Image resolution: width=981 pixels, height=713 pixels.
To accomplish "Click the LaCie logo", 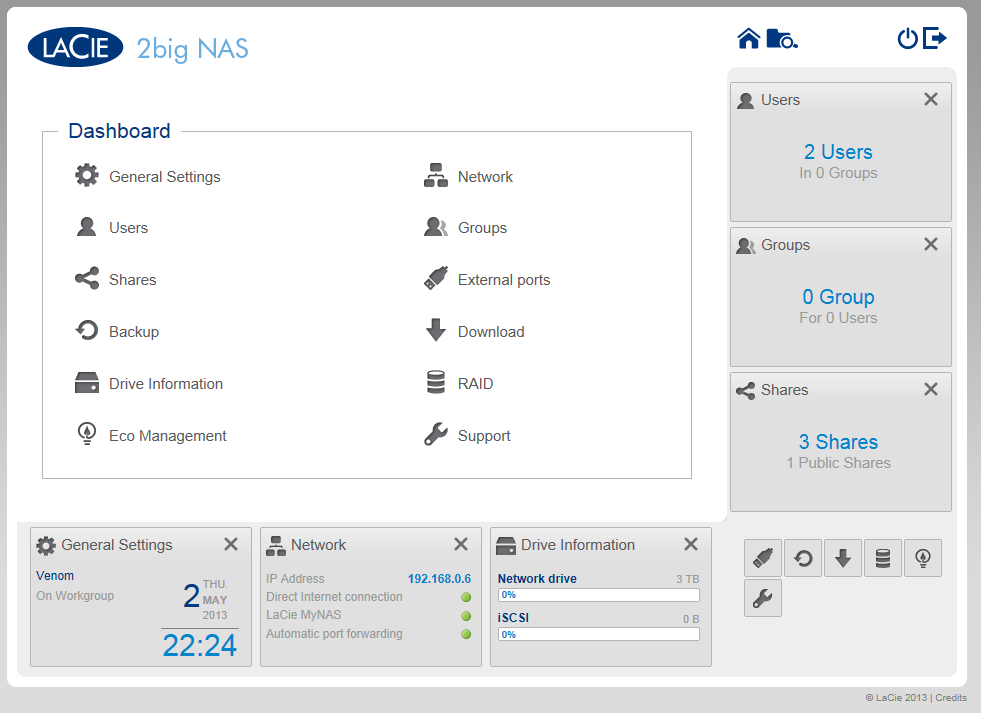I will 75,47.
